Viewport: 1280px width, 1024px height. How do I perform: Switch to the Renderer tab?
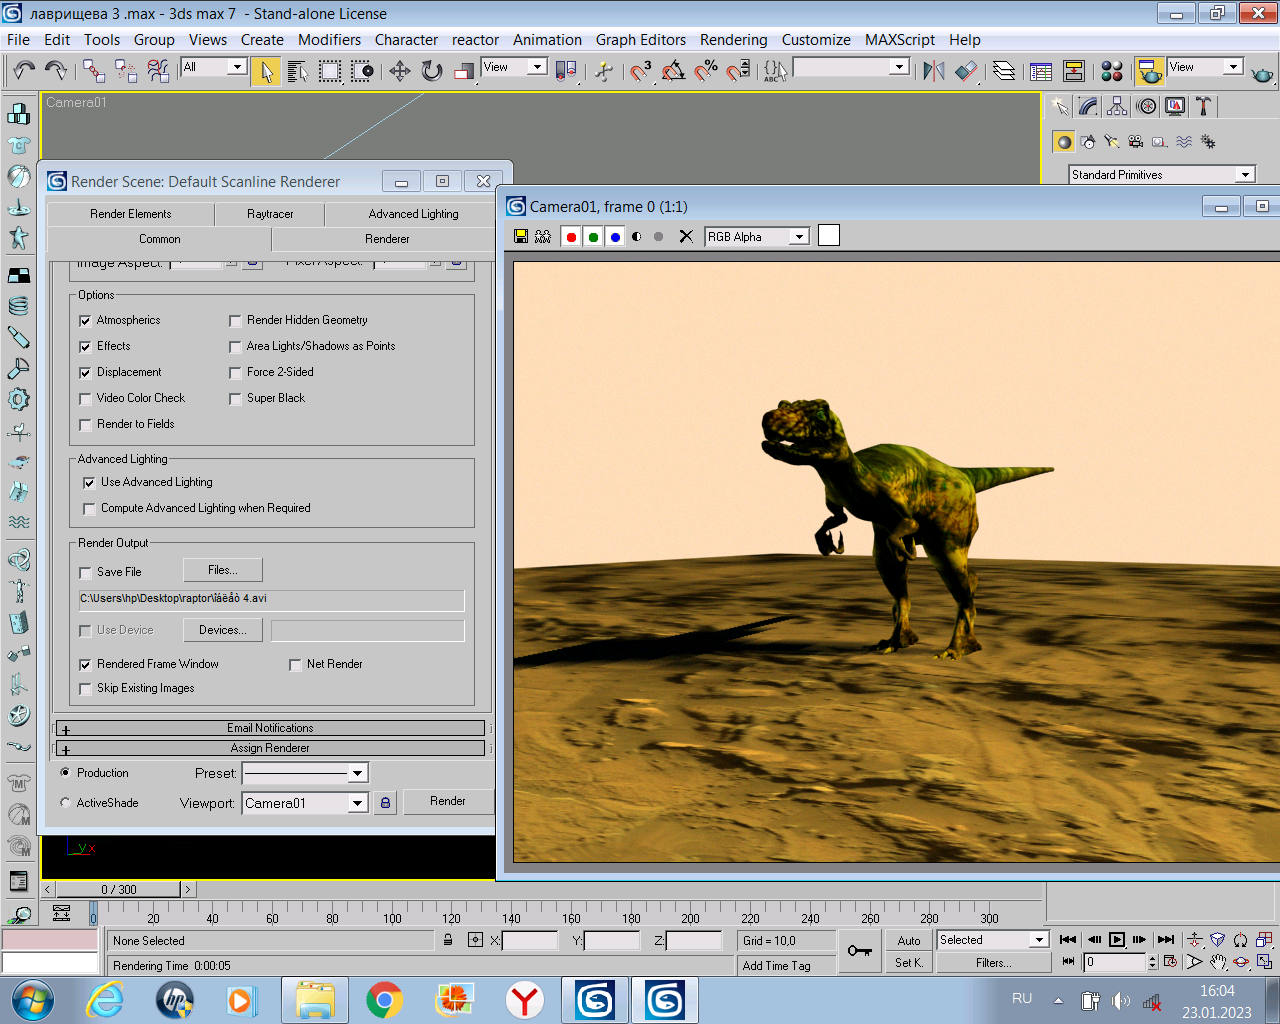pos(387,239)
